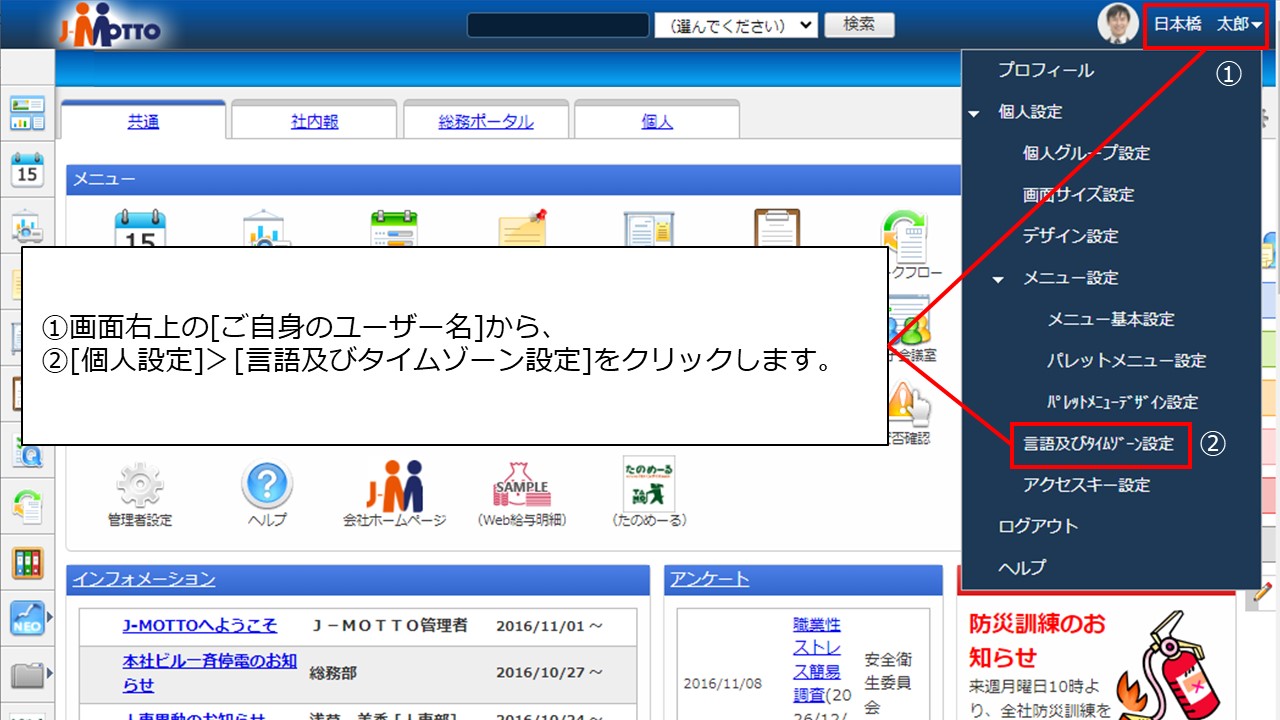Click the search text input field
The width and height of the screenshot is (1280, 720).
click(558, 25)
